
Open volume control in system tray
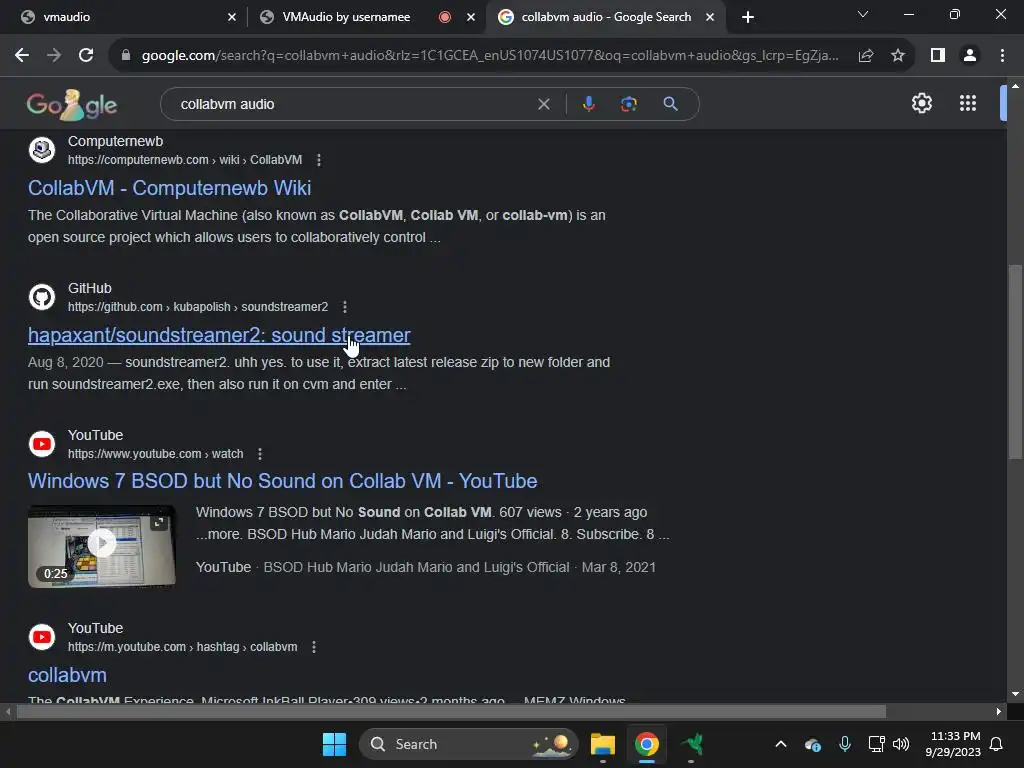pyautogui.click(x=901, y=744)
